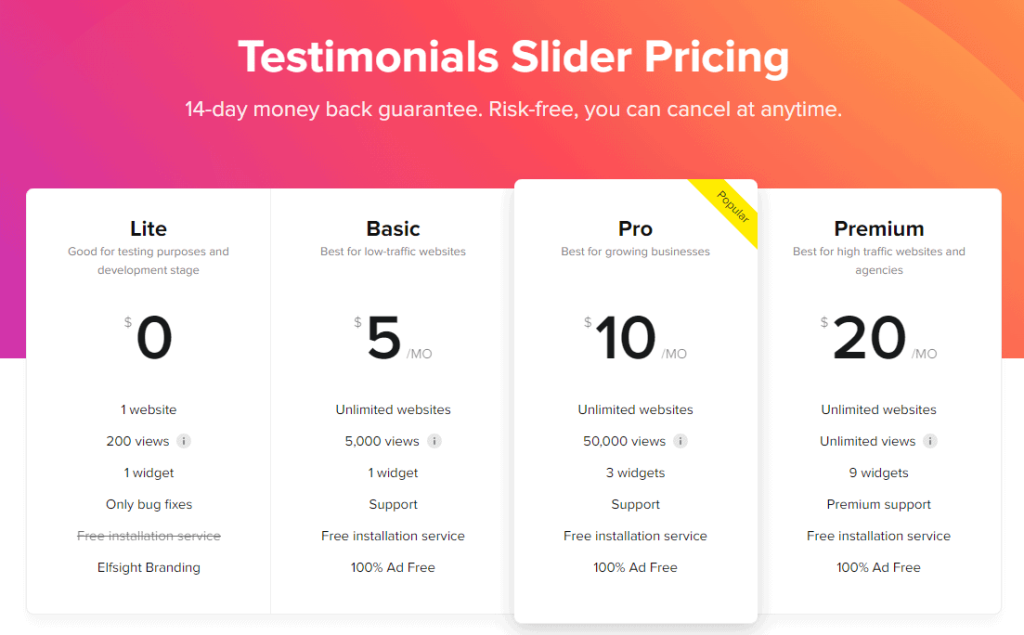Click the $5/MO Basic price
The image size is (1024, 635).
click(393, 337)
